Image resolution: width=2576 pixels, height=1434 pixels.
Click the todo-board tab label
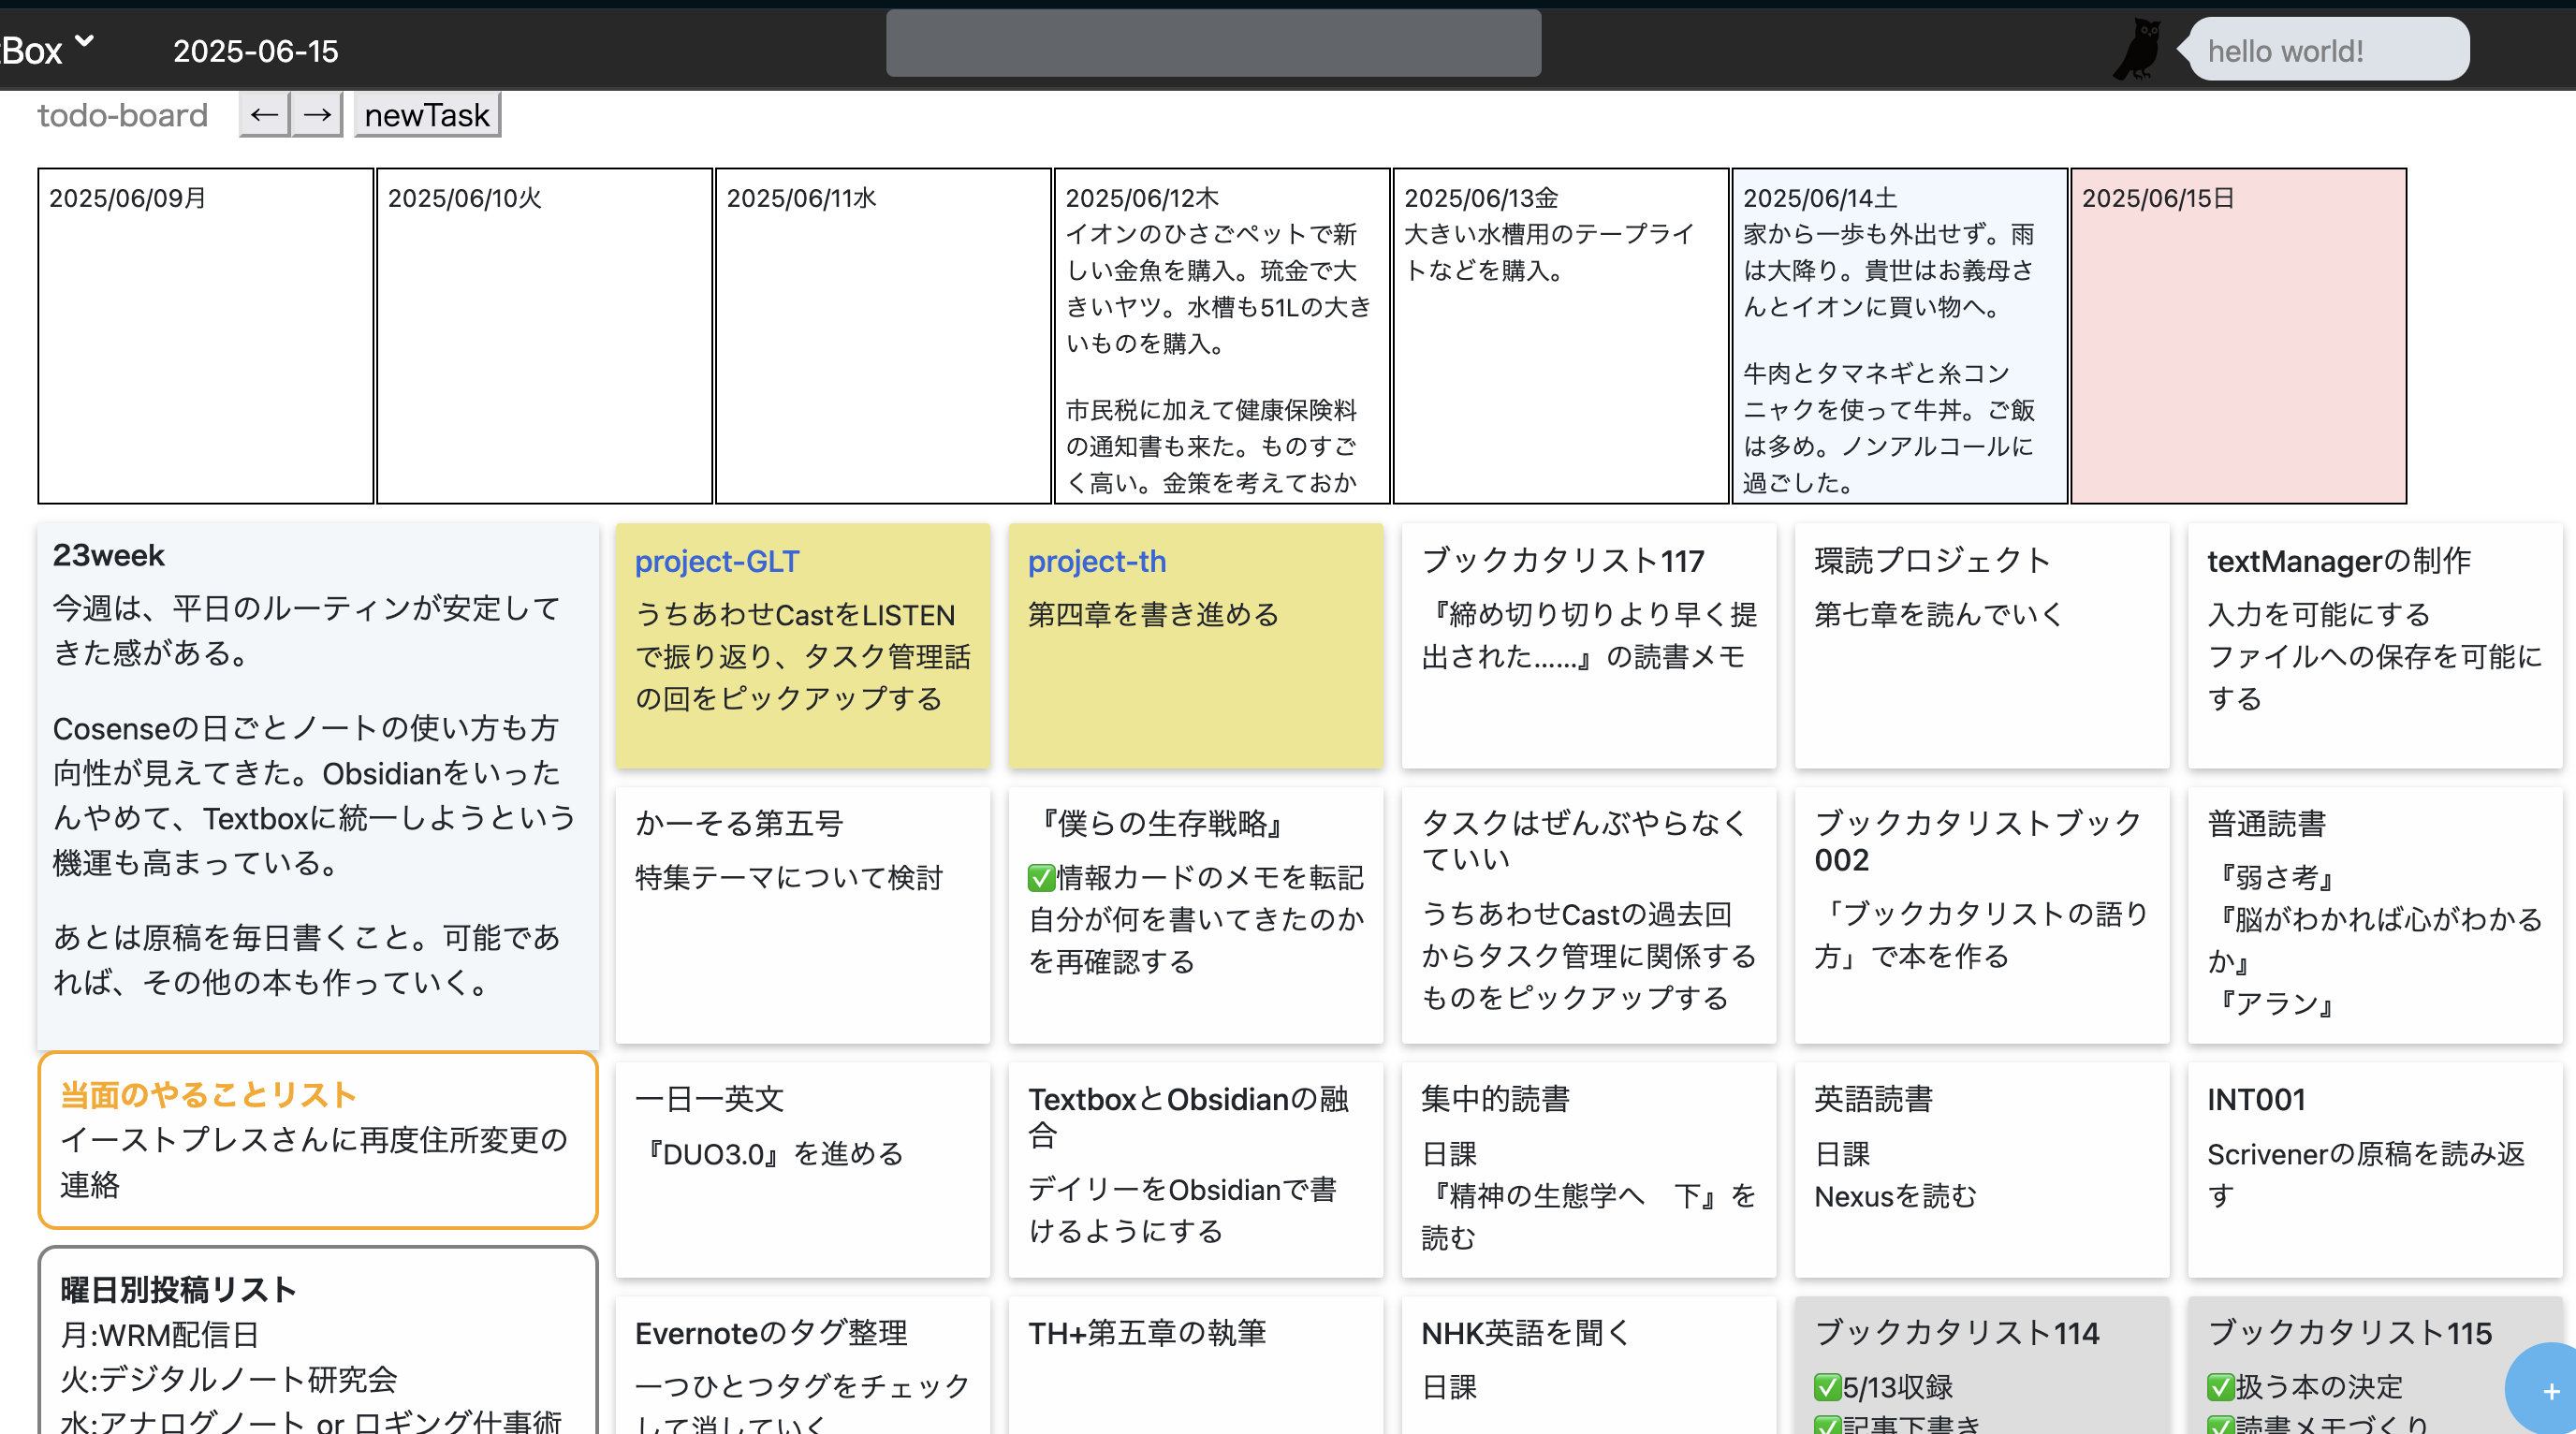click(x=122, y=115)
